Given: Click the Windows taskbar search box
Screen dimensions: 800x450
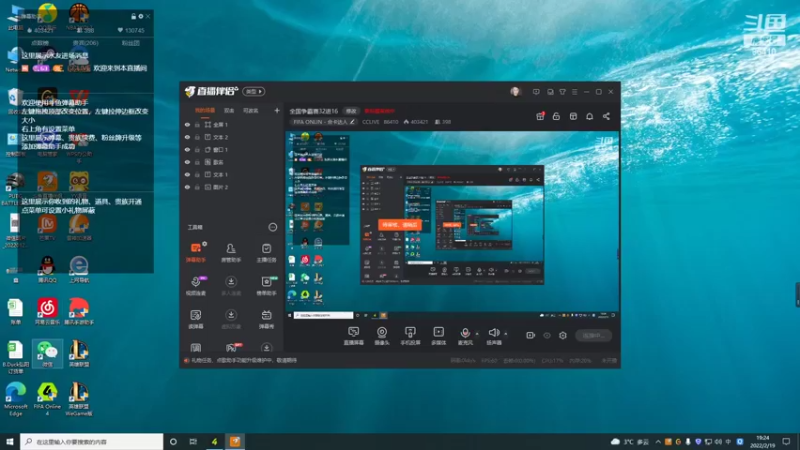Looking at the screenshot, I should pos(92,442).
